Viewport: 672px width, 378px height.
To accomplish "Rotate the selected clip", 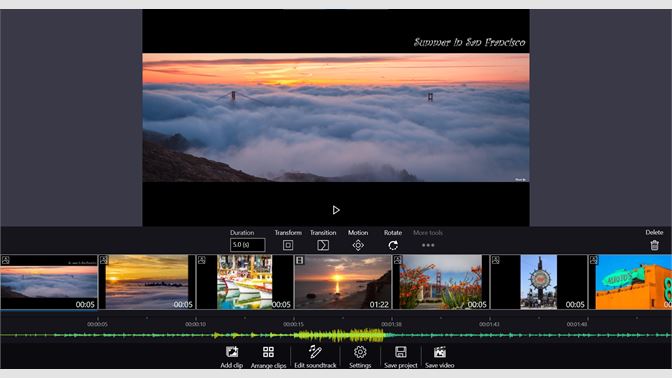I will tap(393, 245).
